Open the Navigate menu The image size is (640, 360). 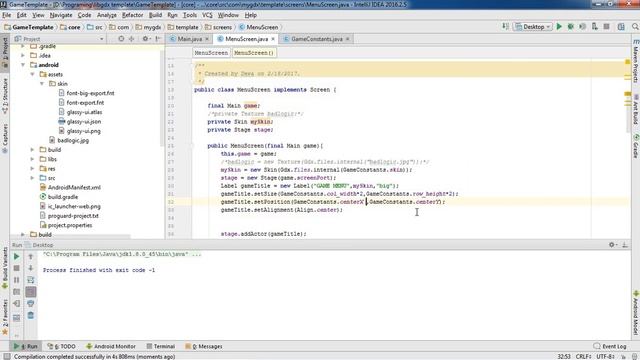coord(61,15)
